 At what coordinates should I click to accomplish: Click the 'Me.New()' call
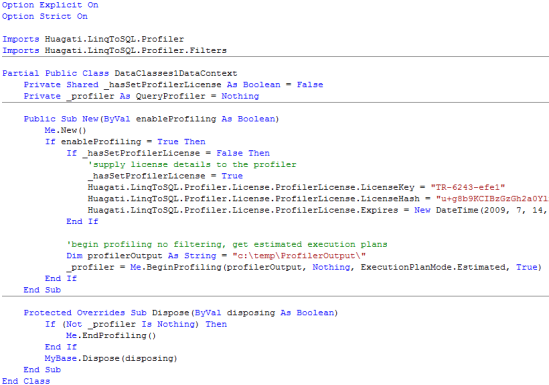coord(65,130)
